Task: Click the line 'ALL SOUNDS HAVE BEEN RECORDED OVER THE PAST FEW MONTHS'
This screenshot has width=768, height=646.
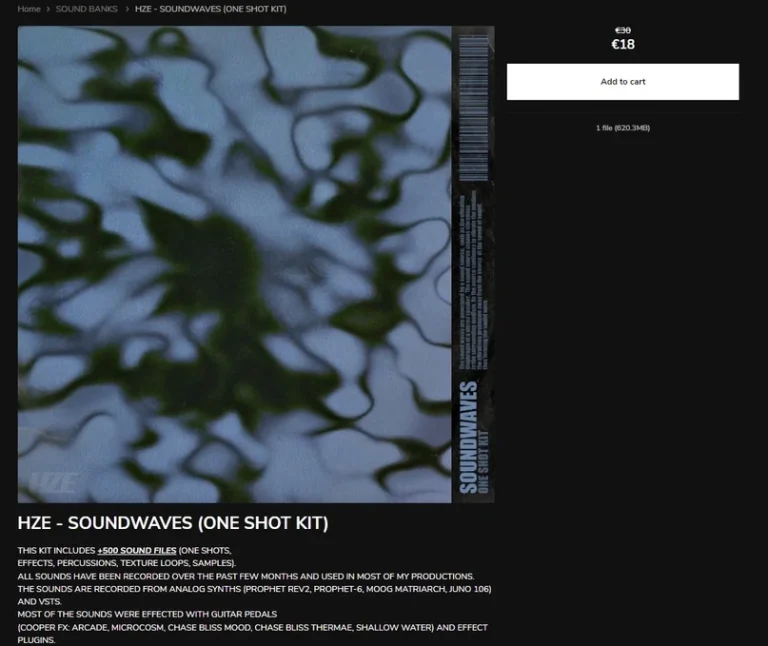Action: [x=245, y=576]
